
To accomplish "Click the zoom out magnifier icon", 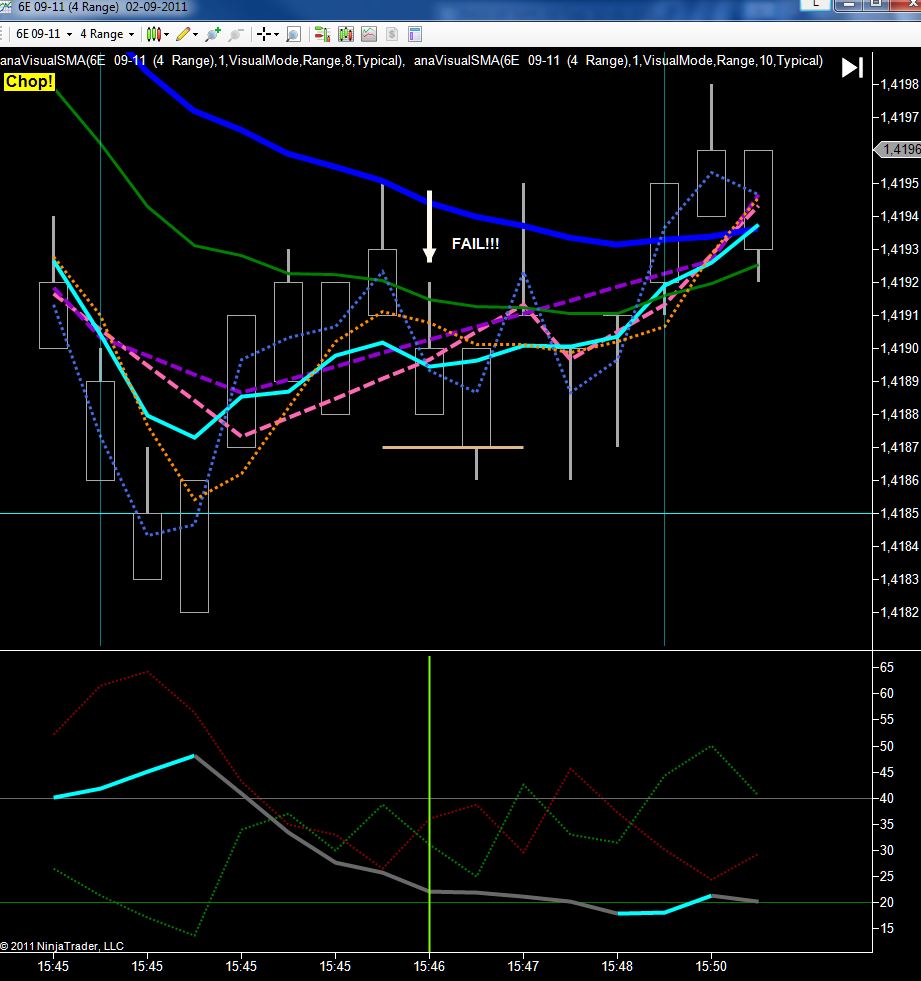I will click(x=235, y=34).
